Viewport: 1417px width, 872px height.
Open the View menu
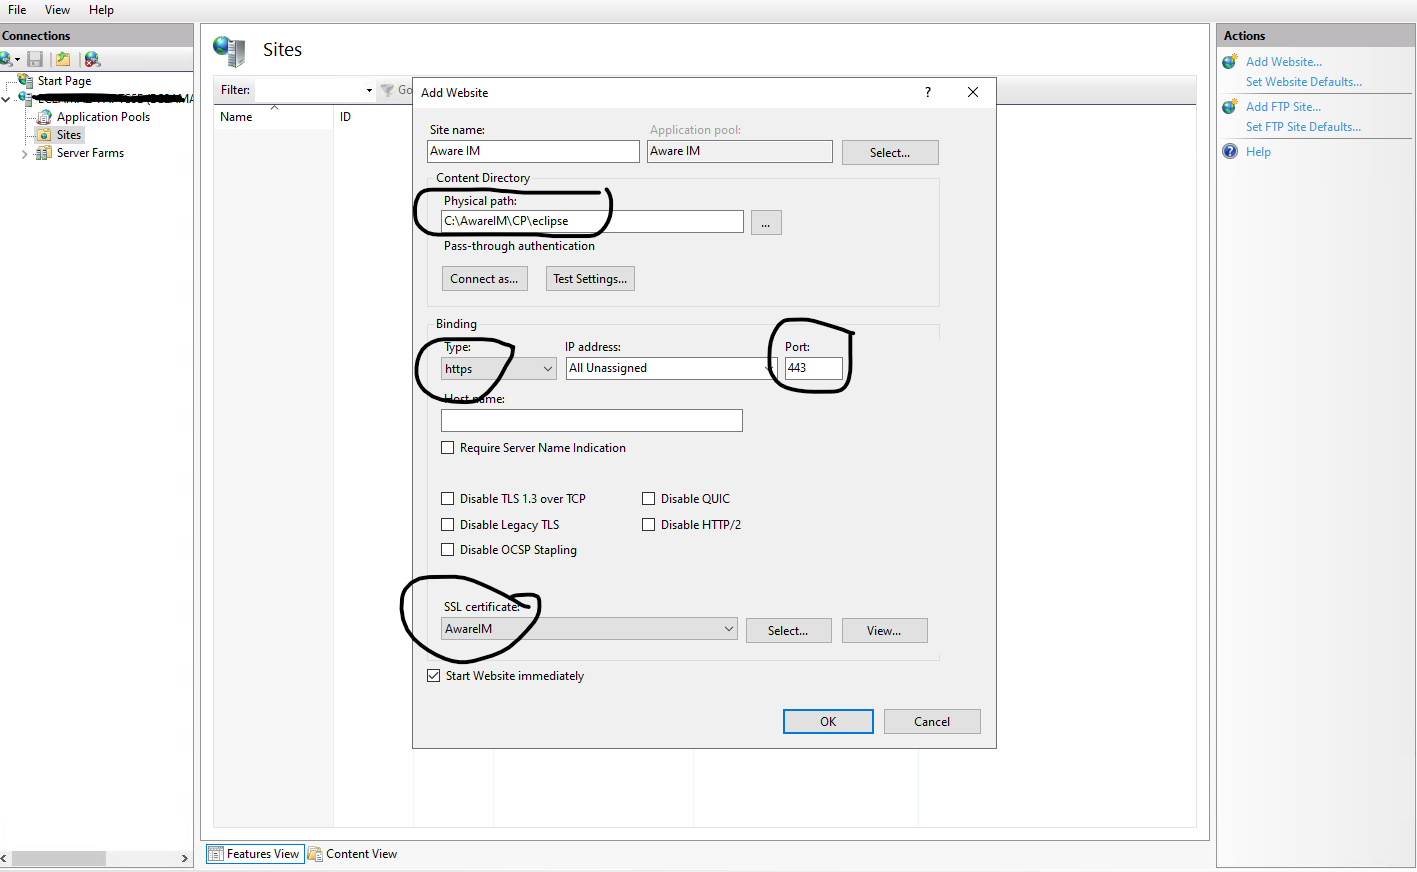(x=57, y=10)
